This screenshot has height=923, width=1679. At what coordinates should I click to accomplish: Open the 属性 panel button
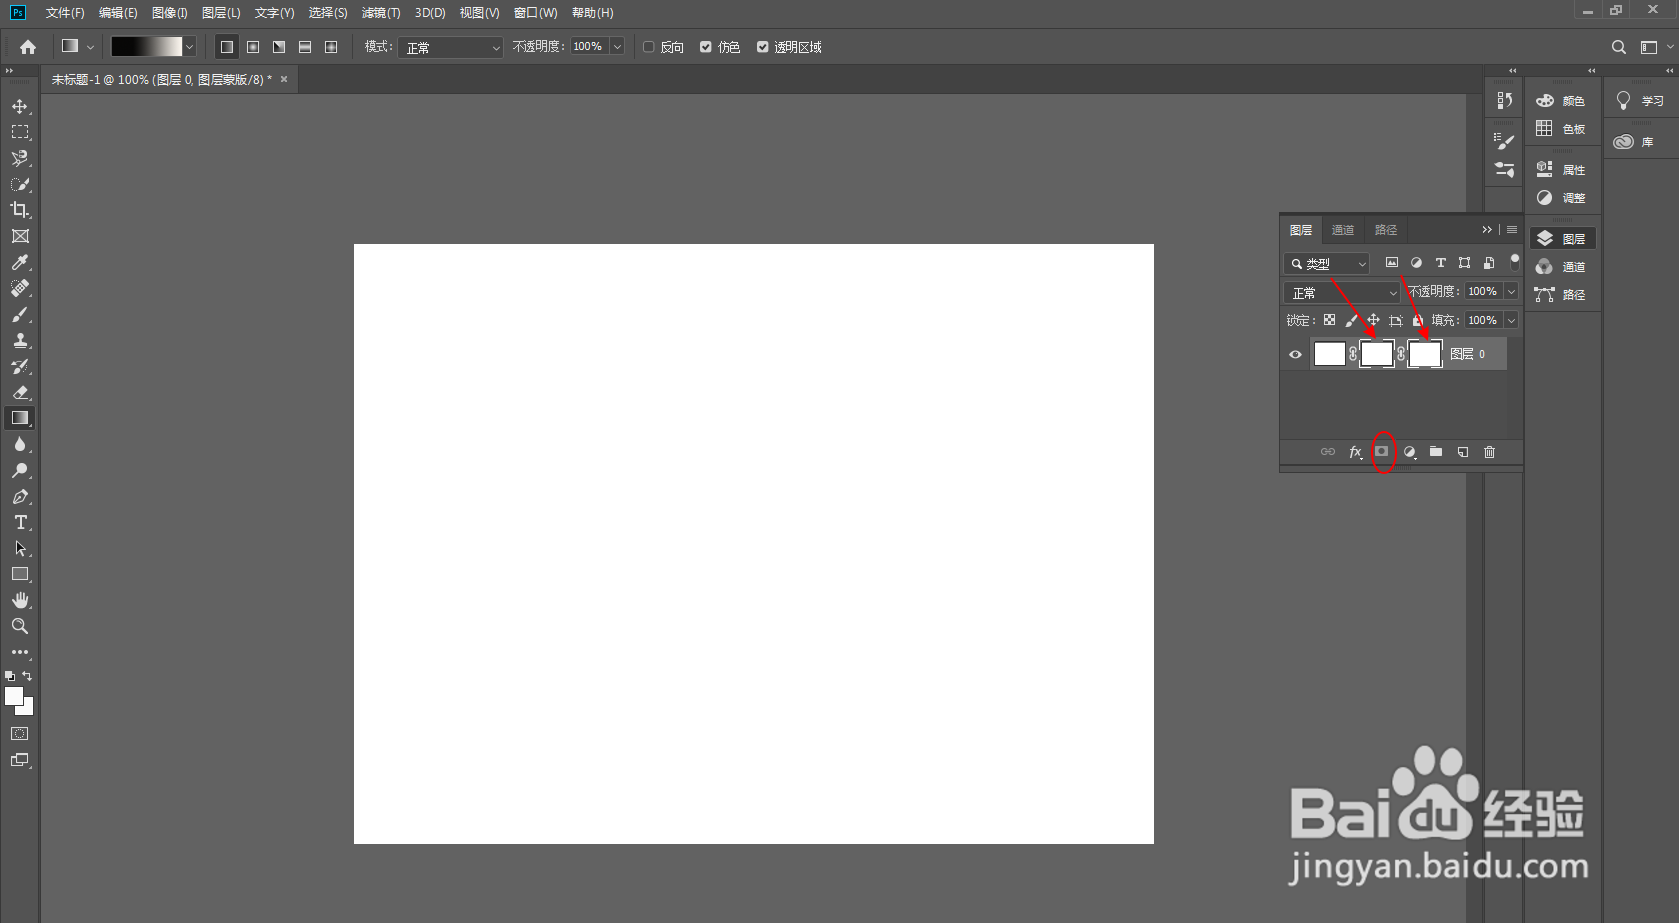coord(1562,170)
